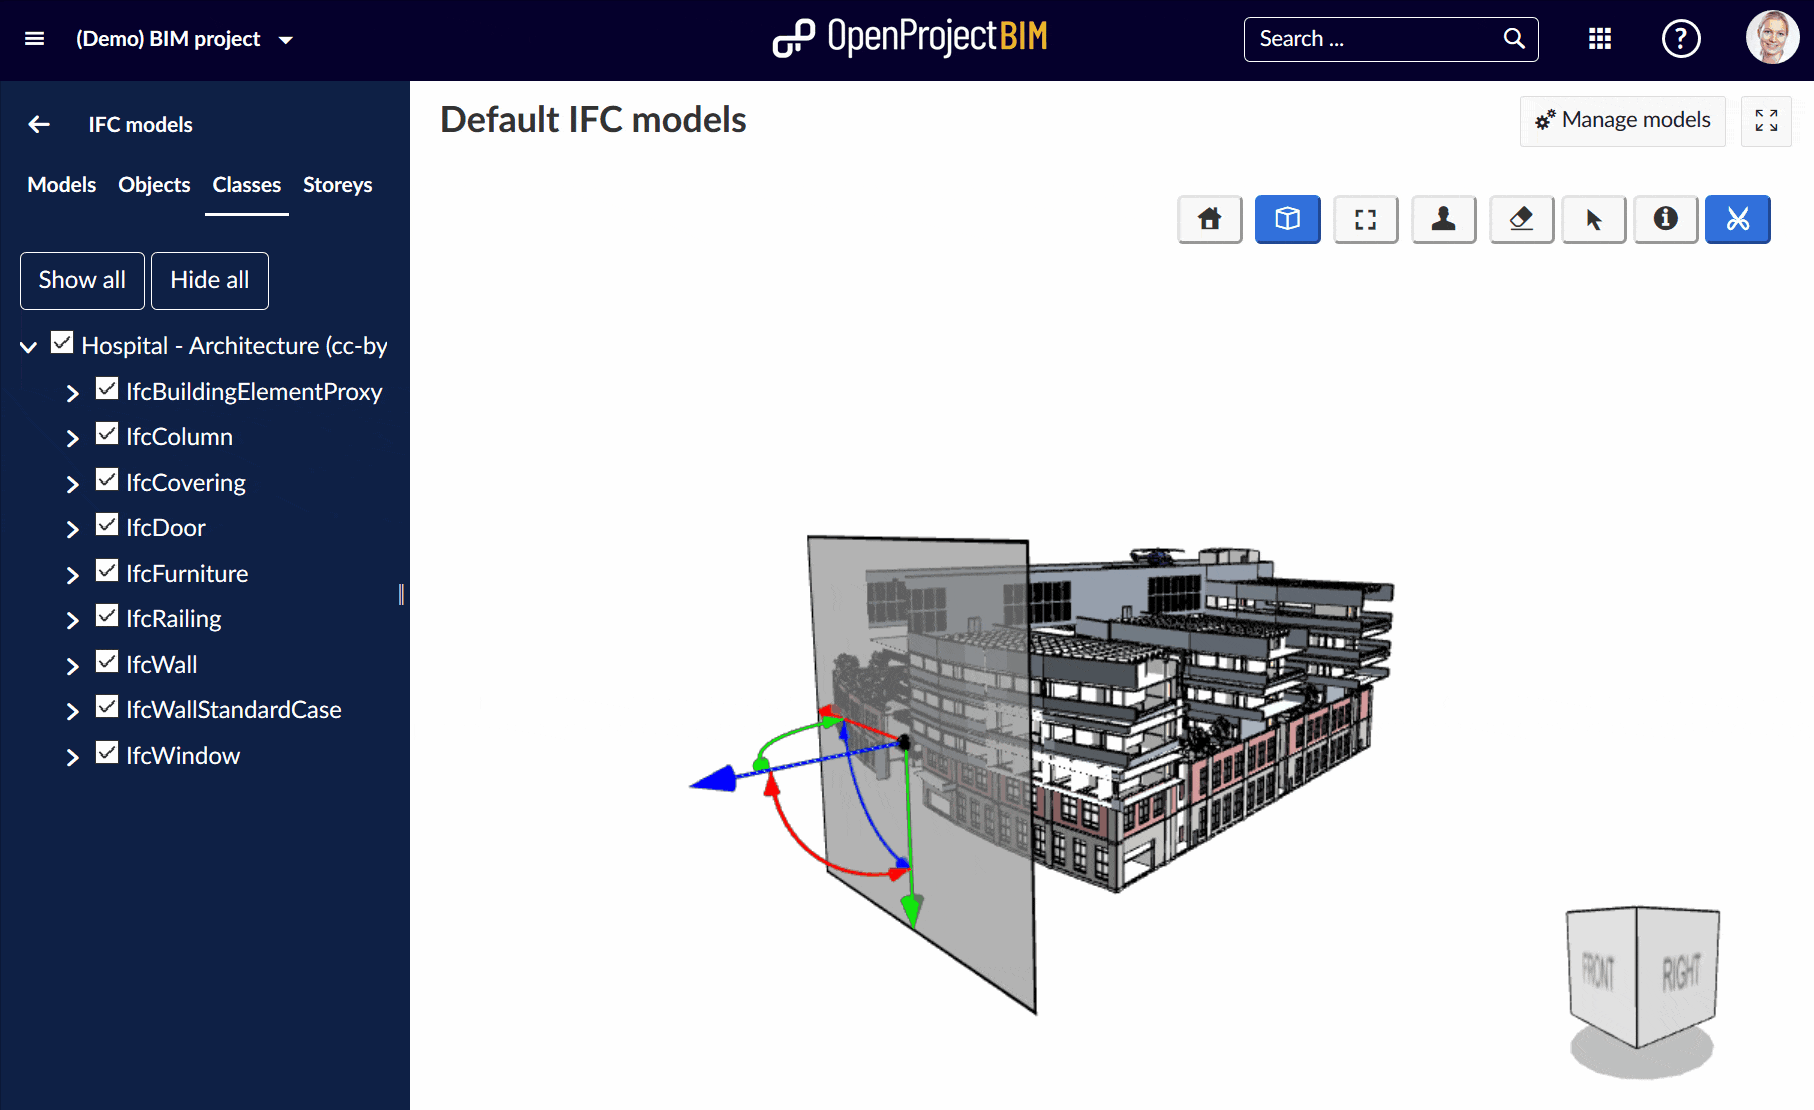1814x1110 pixels.
Task: Click the home view reset icon
Action: tap(1209, 219)
